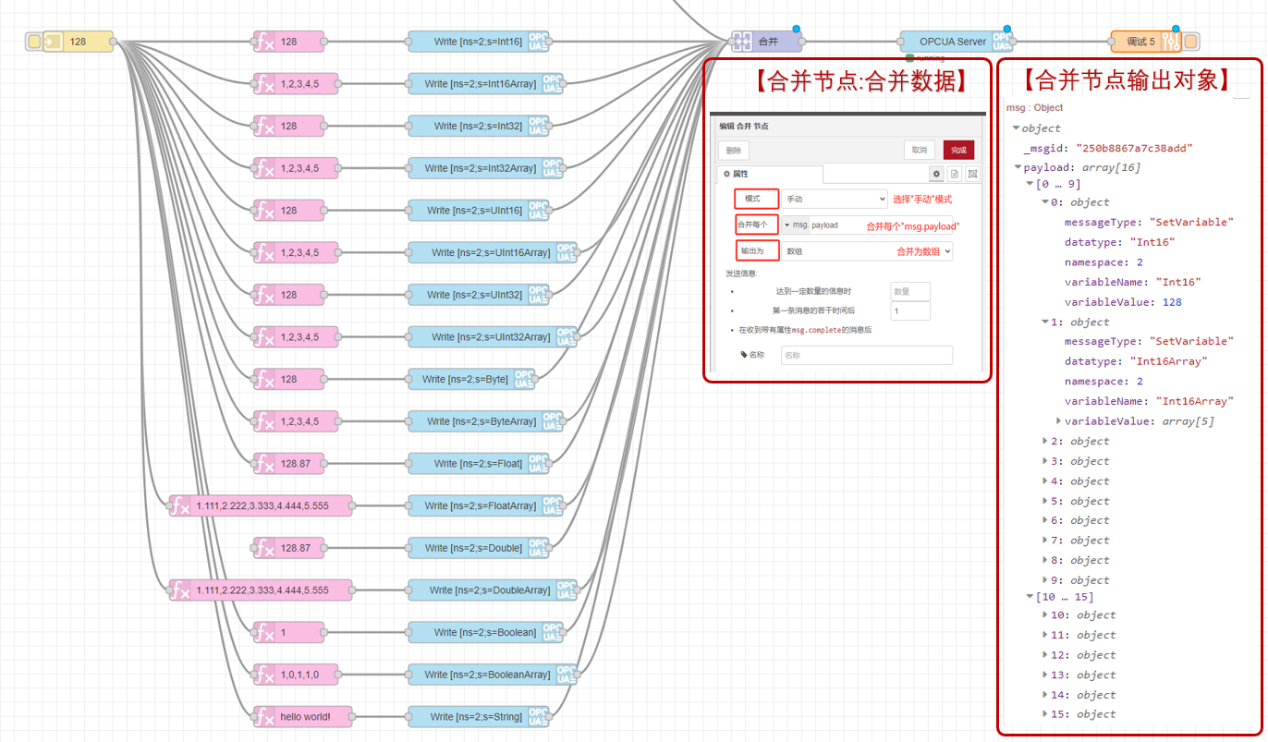The height and width of the screenshot is (742, 1268).
Task: Click the function icon on the 128.87 Float node
Action: tap(264, 464)
